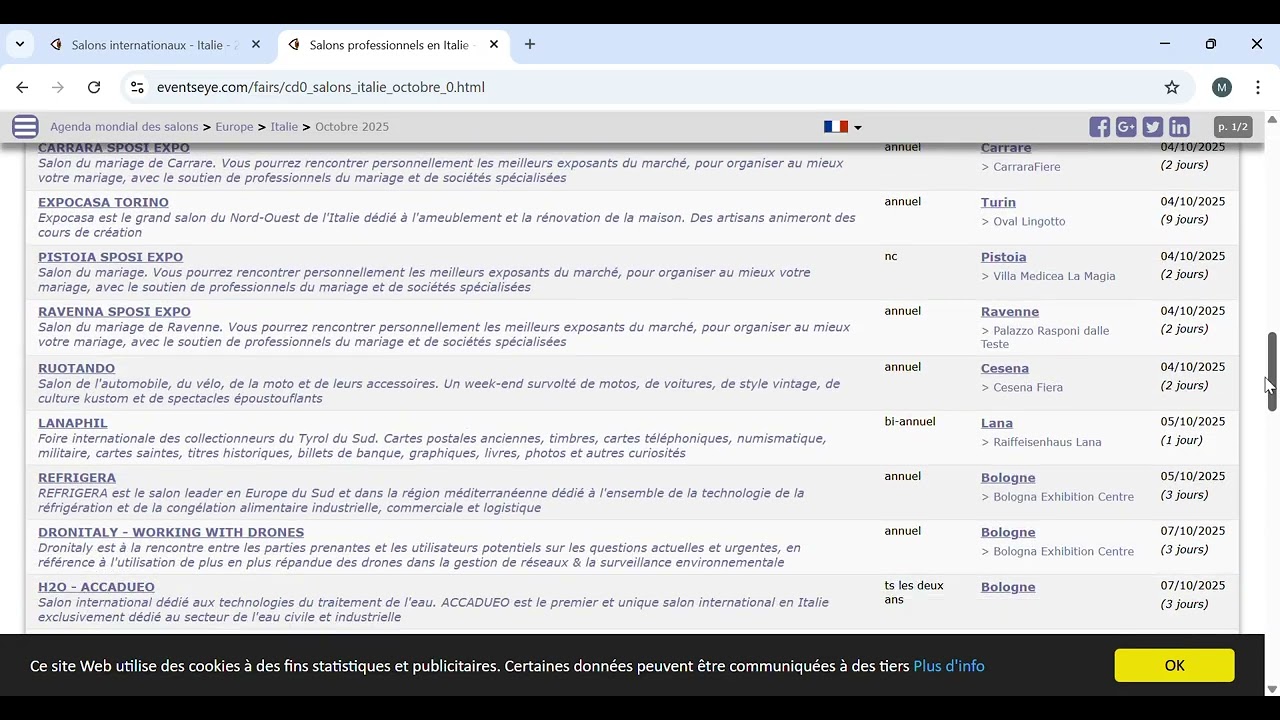Open EXPOCASA TORINO event link
Screen dimensions: 1280x720
(103, 202)
